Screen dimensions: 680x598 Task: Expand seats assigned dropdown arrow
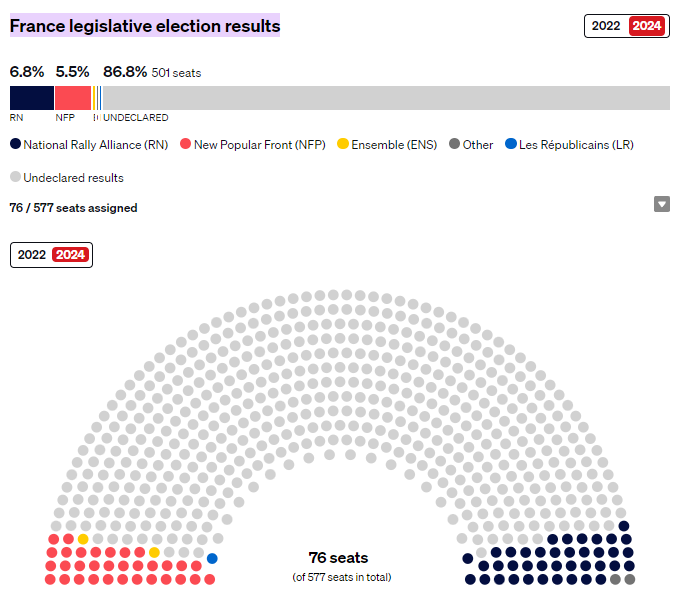tap(662, 204)
